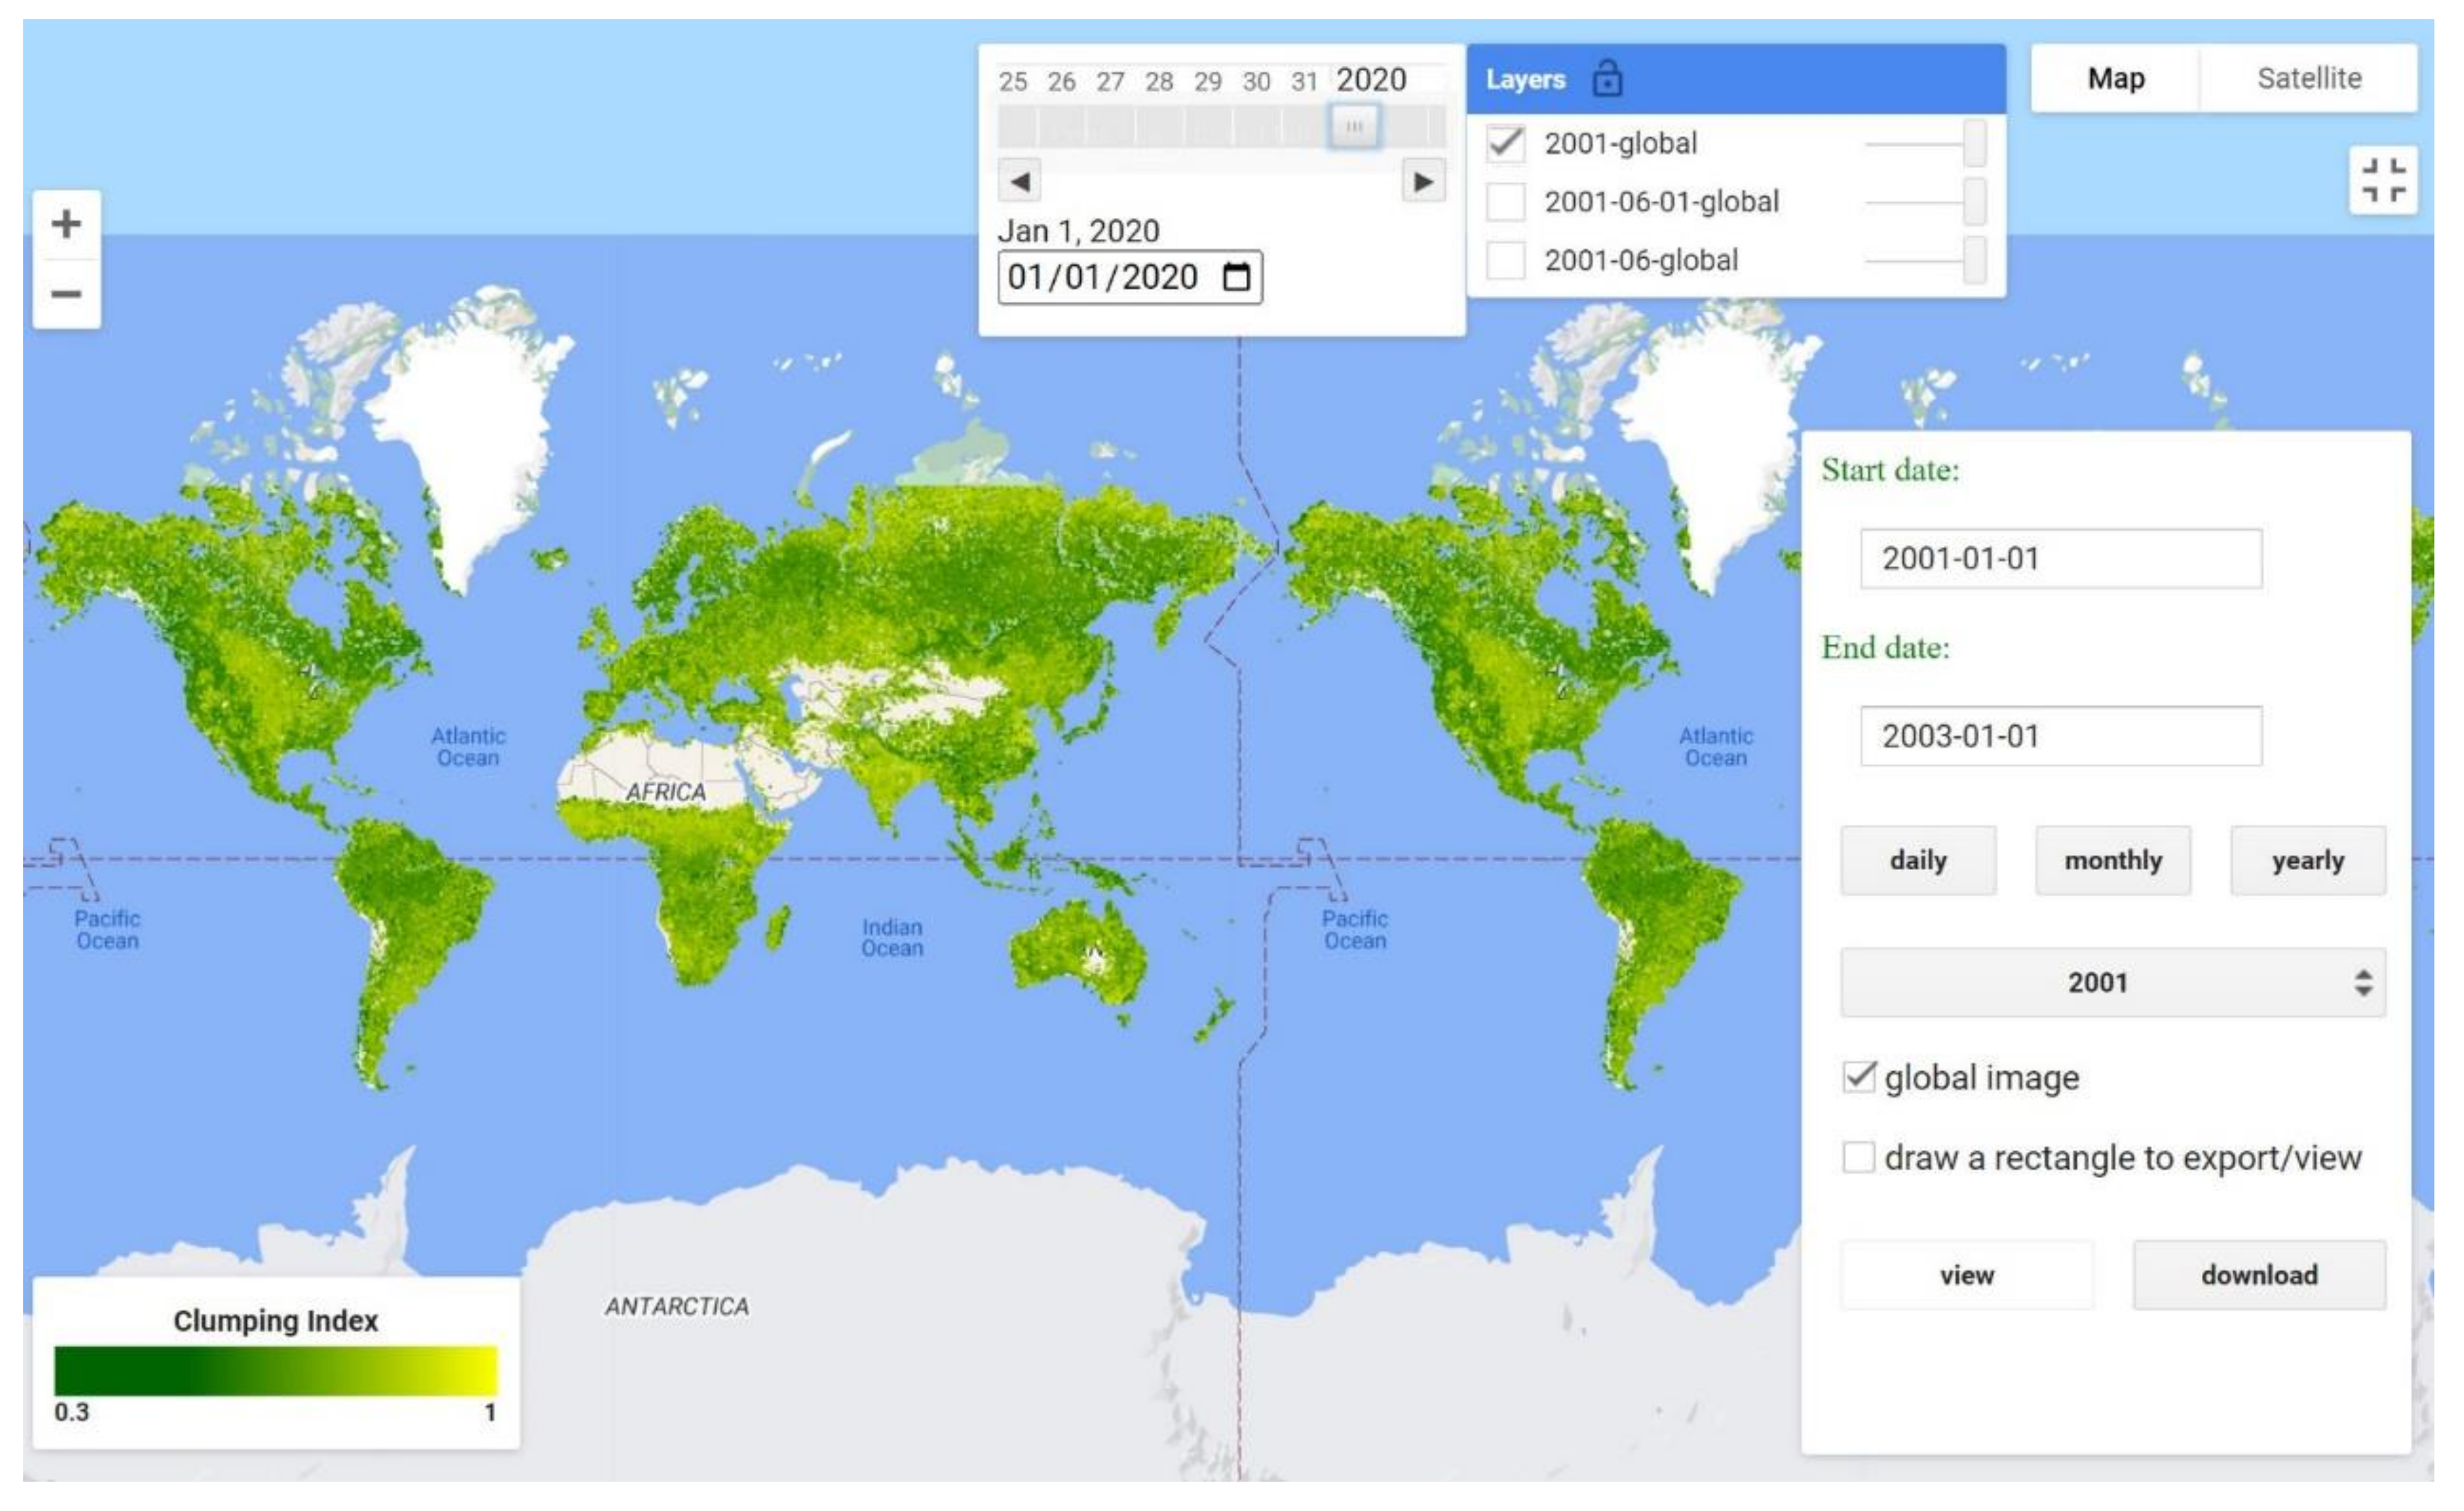Click the yearly button
Viewport: 2464px width, 1511px height.
pos(2307,860)
